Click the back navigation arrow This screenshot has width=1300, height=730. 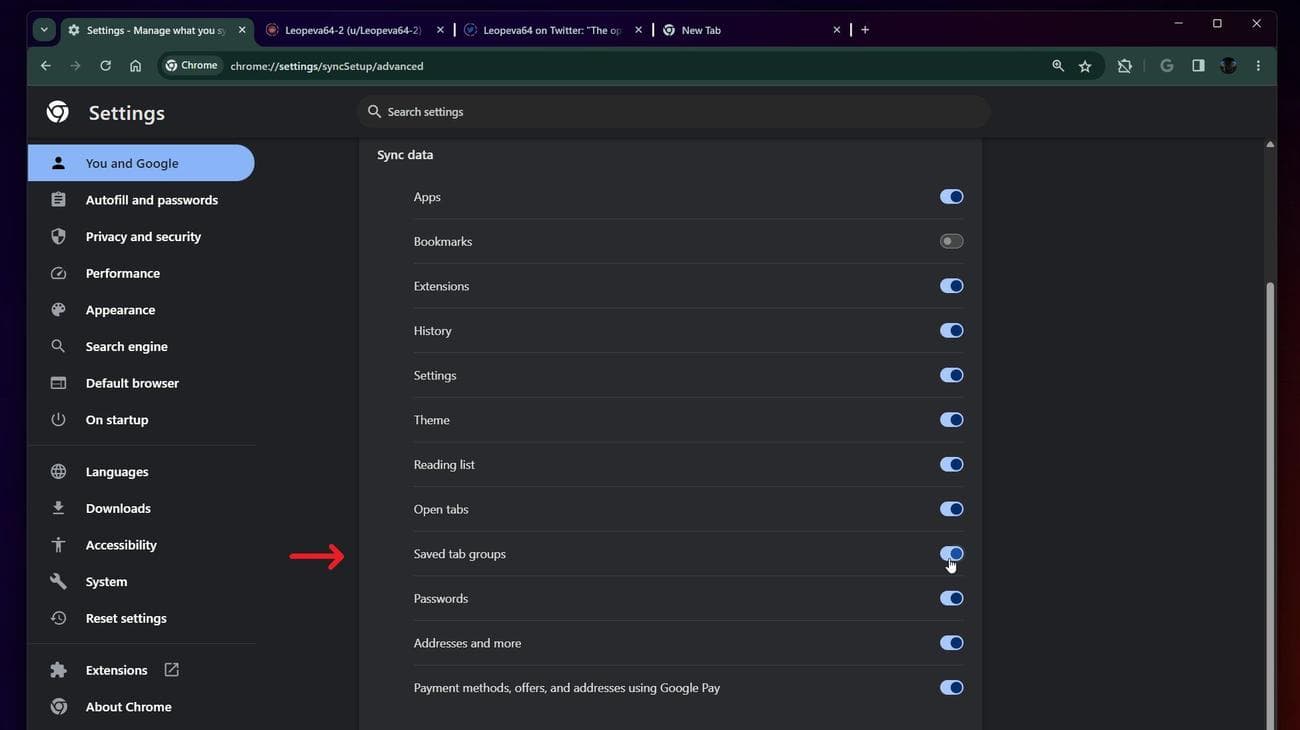coord(45,65)
